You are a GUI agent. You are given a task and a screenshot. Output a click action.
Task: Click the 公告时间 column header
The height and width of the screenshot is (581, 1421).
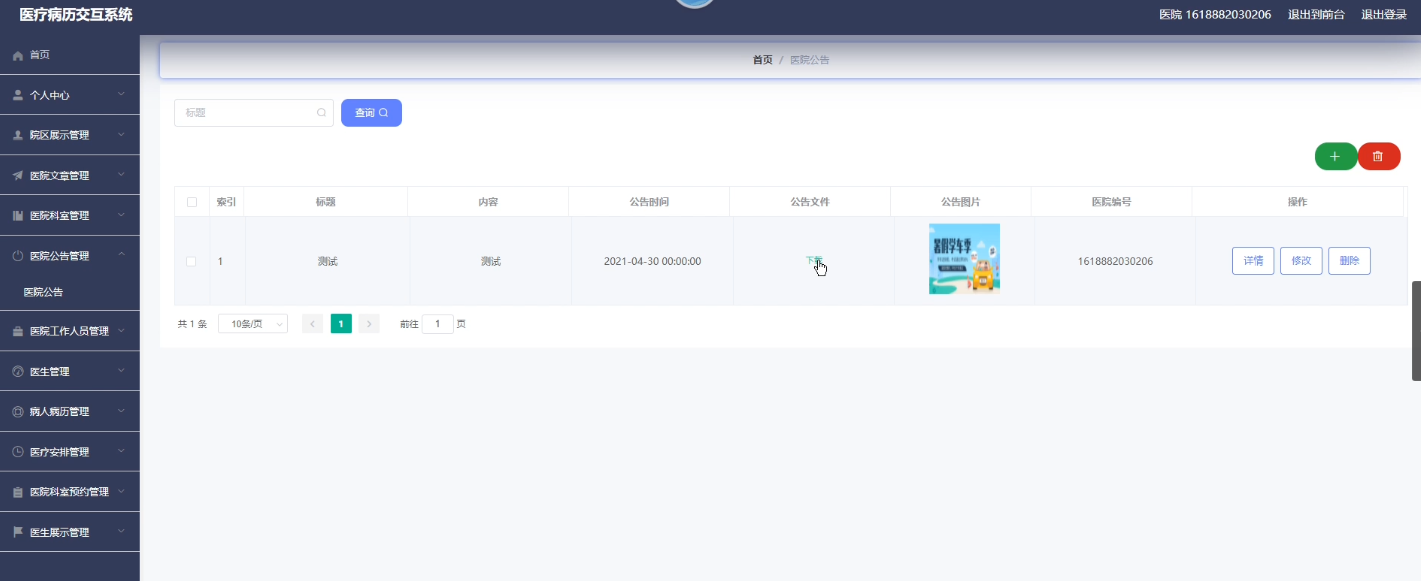coord(649,202)
